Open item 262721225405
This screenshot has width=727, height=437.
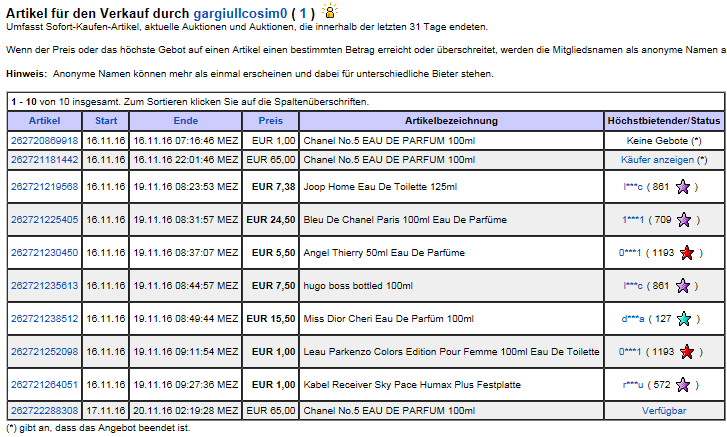point(45,220)
